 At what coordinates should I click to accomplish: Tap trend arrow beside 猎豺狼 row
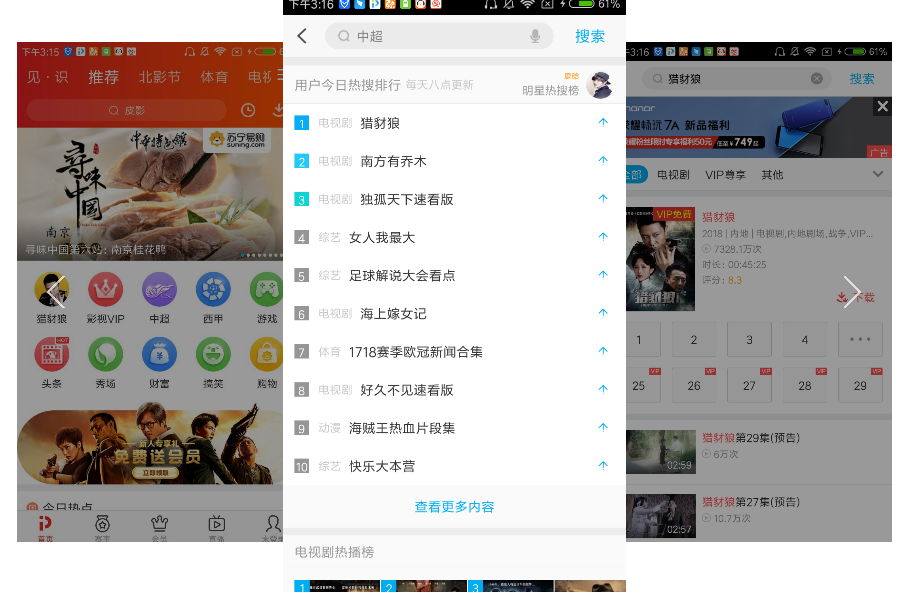coord(603,122)
